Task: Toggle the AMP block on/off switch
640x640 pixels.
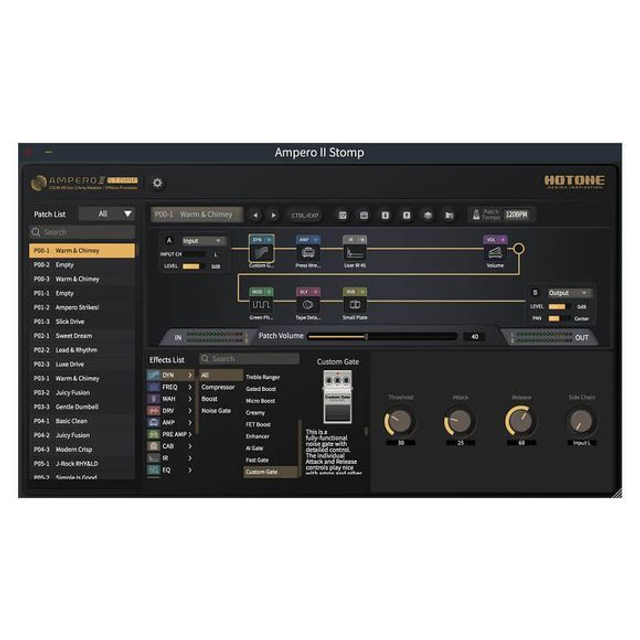Action: (x=316, y=240)
